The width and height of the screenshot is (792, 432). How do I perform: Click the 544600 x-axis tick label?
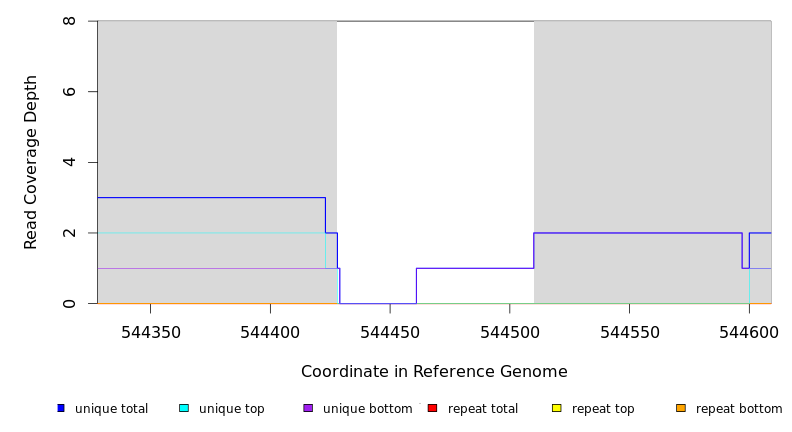[748, 332]
